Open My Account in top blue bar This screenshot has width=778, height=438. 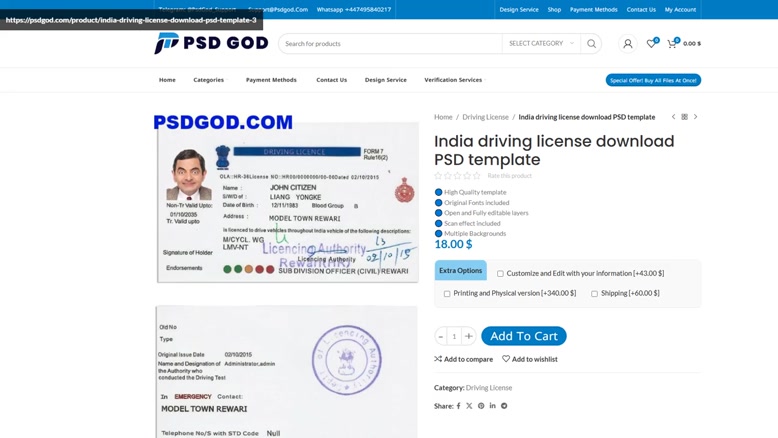tap(680, 9)
